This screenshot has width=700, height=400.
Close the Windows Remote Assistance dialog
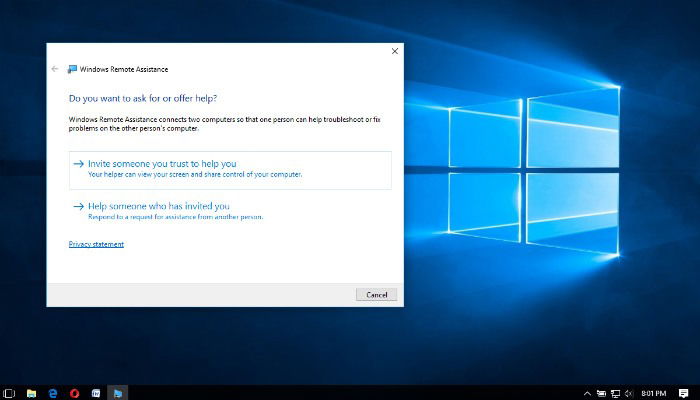click(395, 51)
